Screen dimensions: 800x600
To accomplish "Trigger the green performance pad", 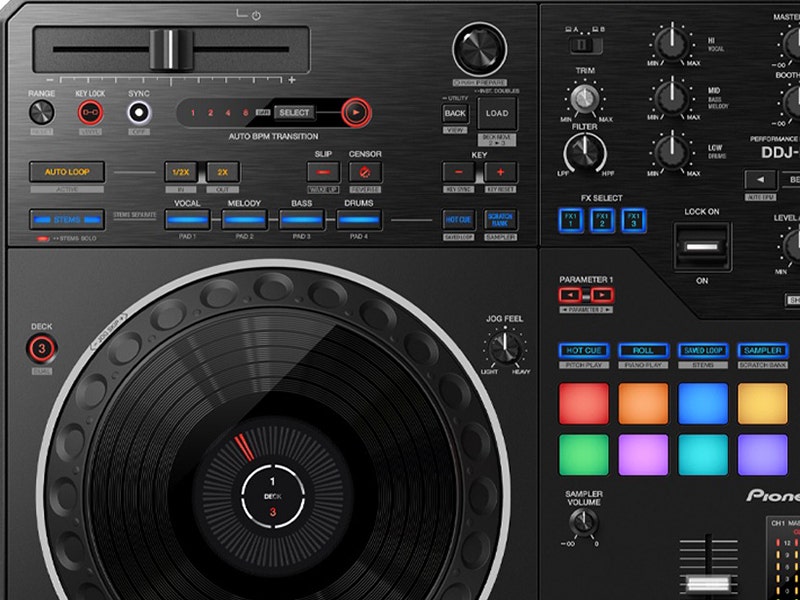I will point(584,455).
